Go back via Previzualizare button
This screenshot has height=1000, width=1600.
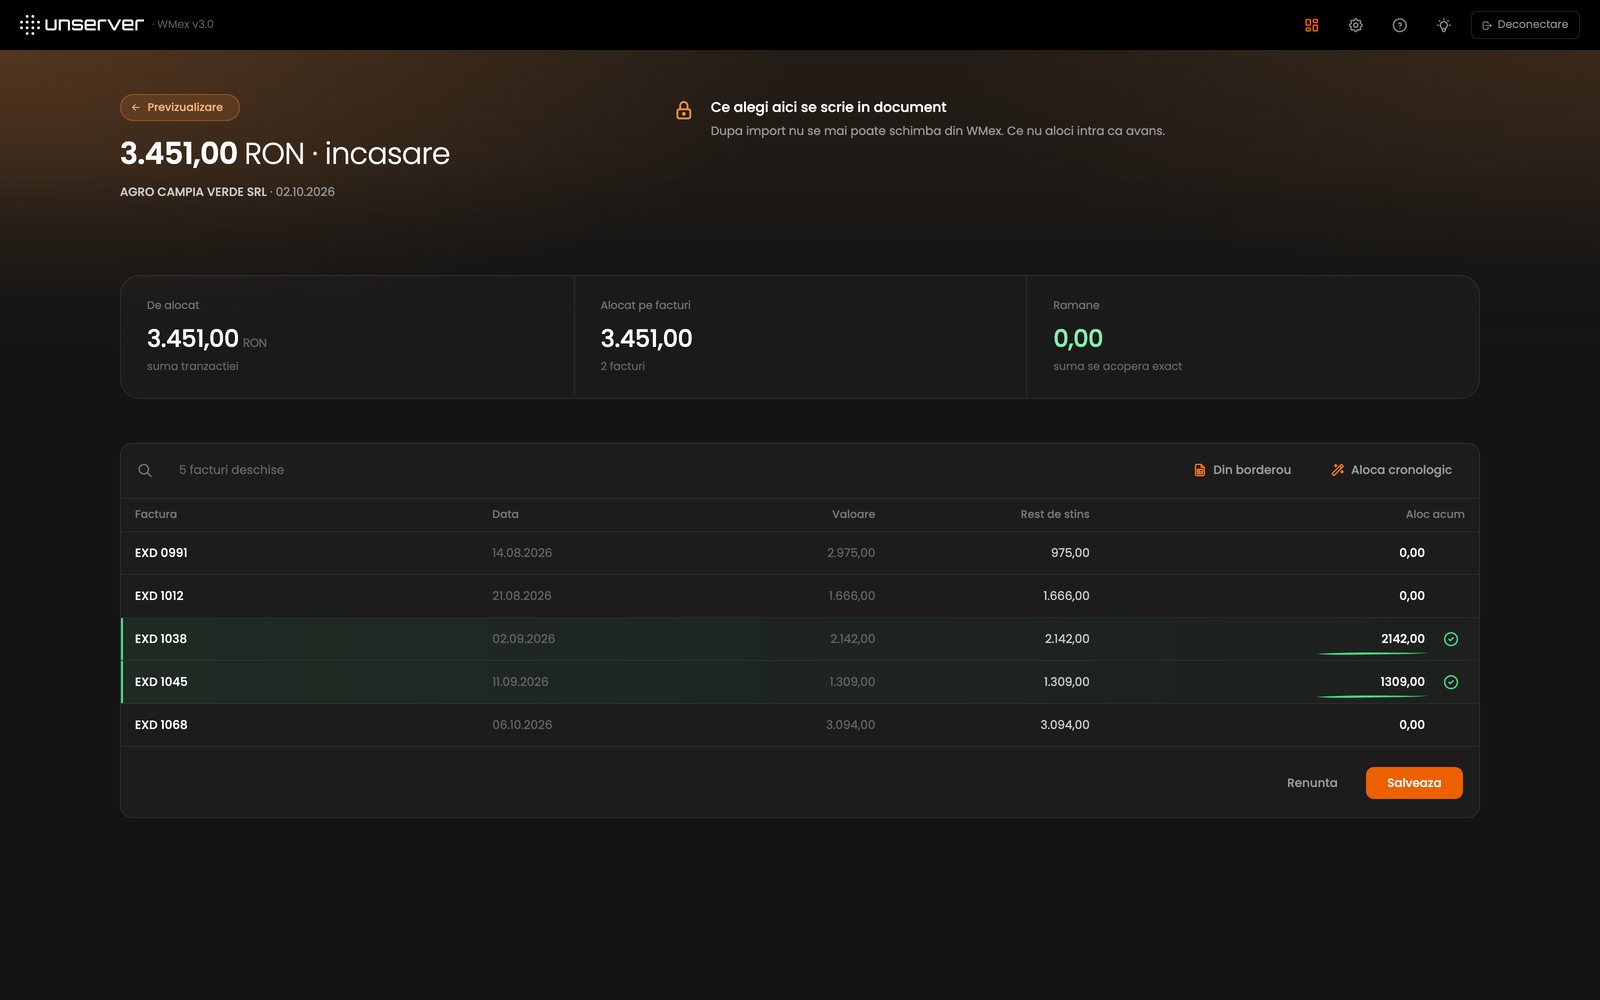coord(180,107)
